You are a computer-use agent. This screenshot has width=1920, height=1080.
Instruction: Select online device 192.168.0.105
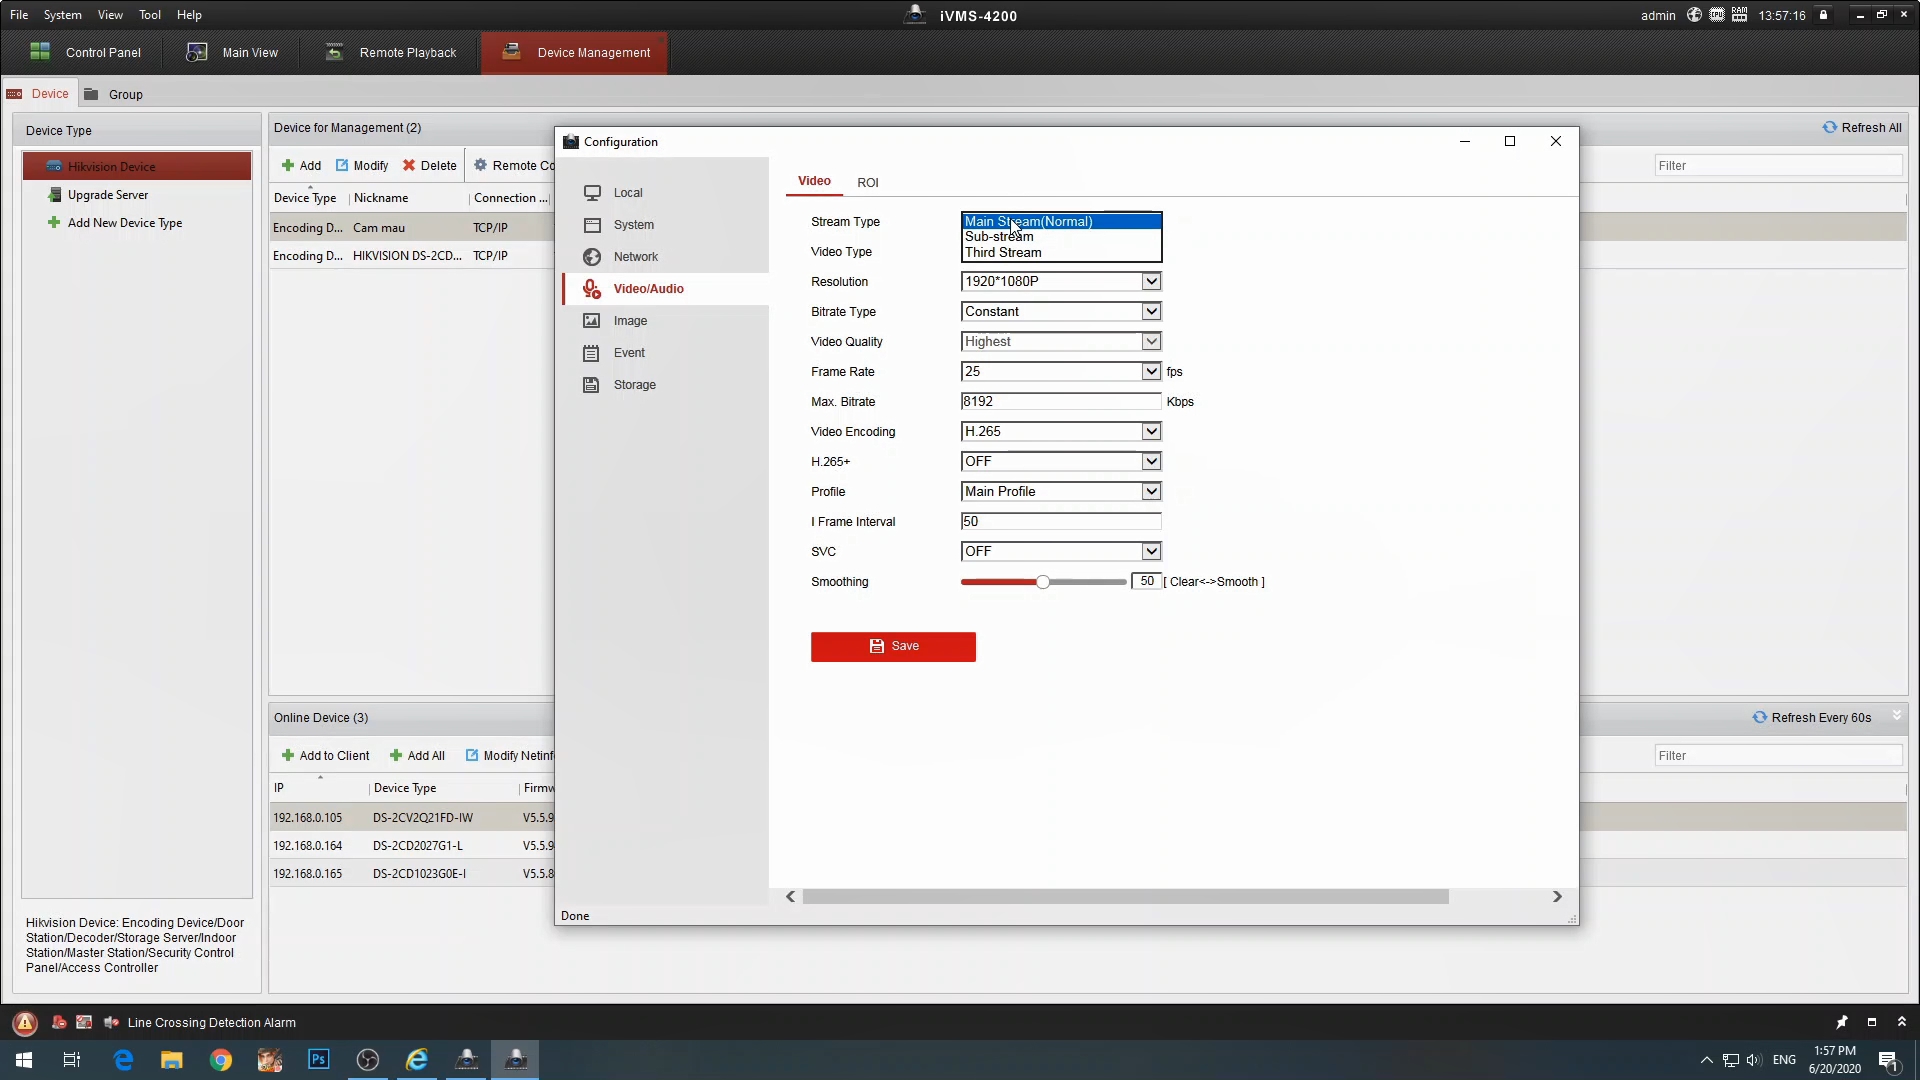coord(412,818)
